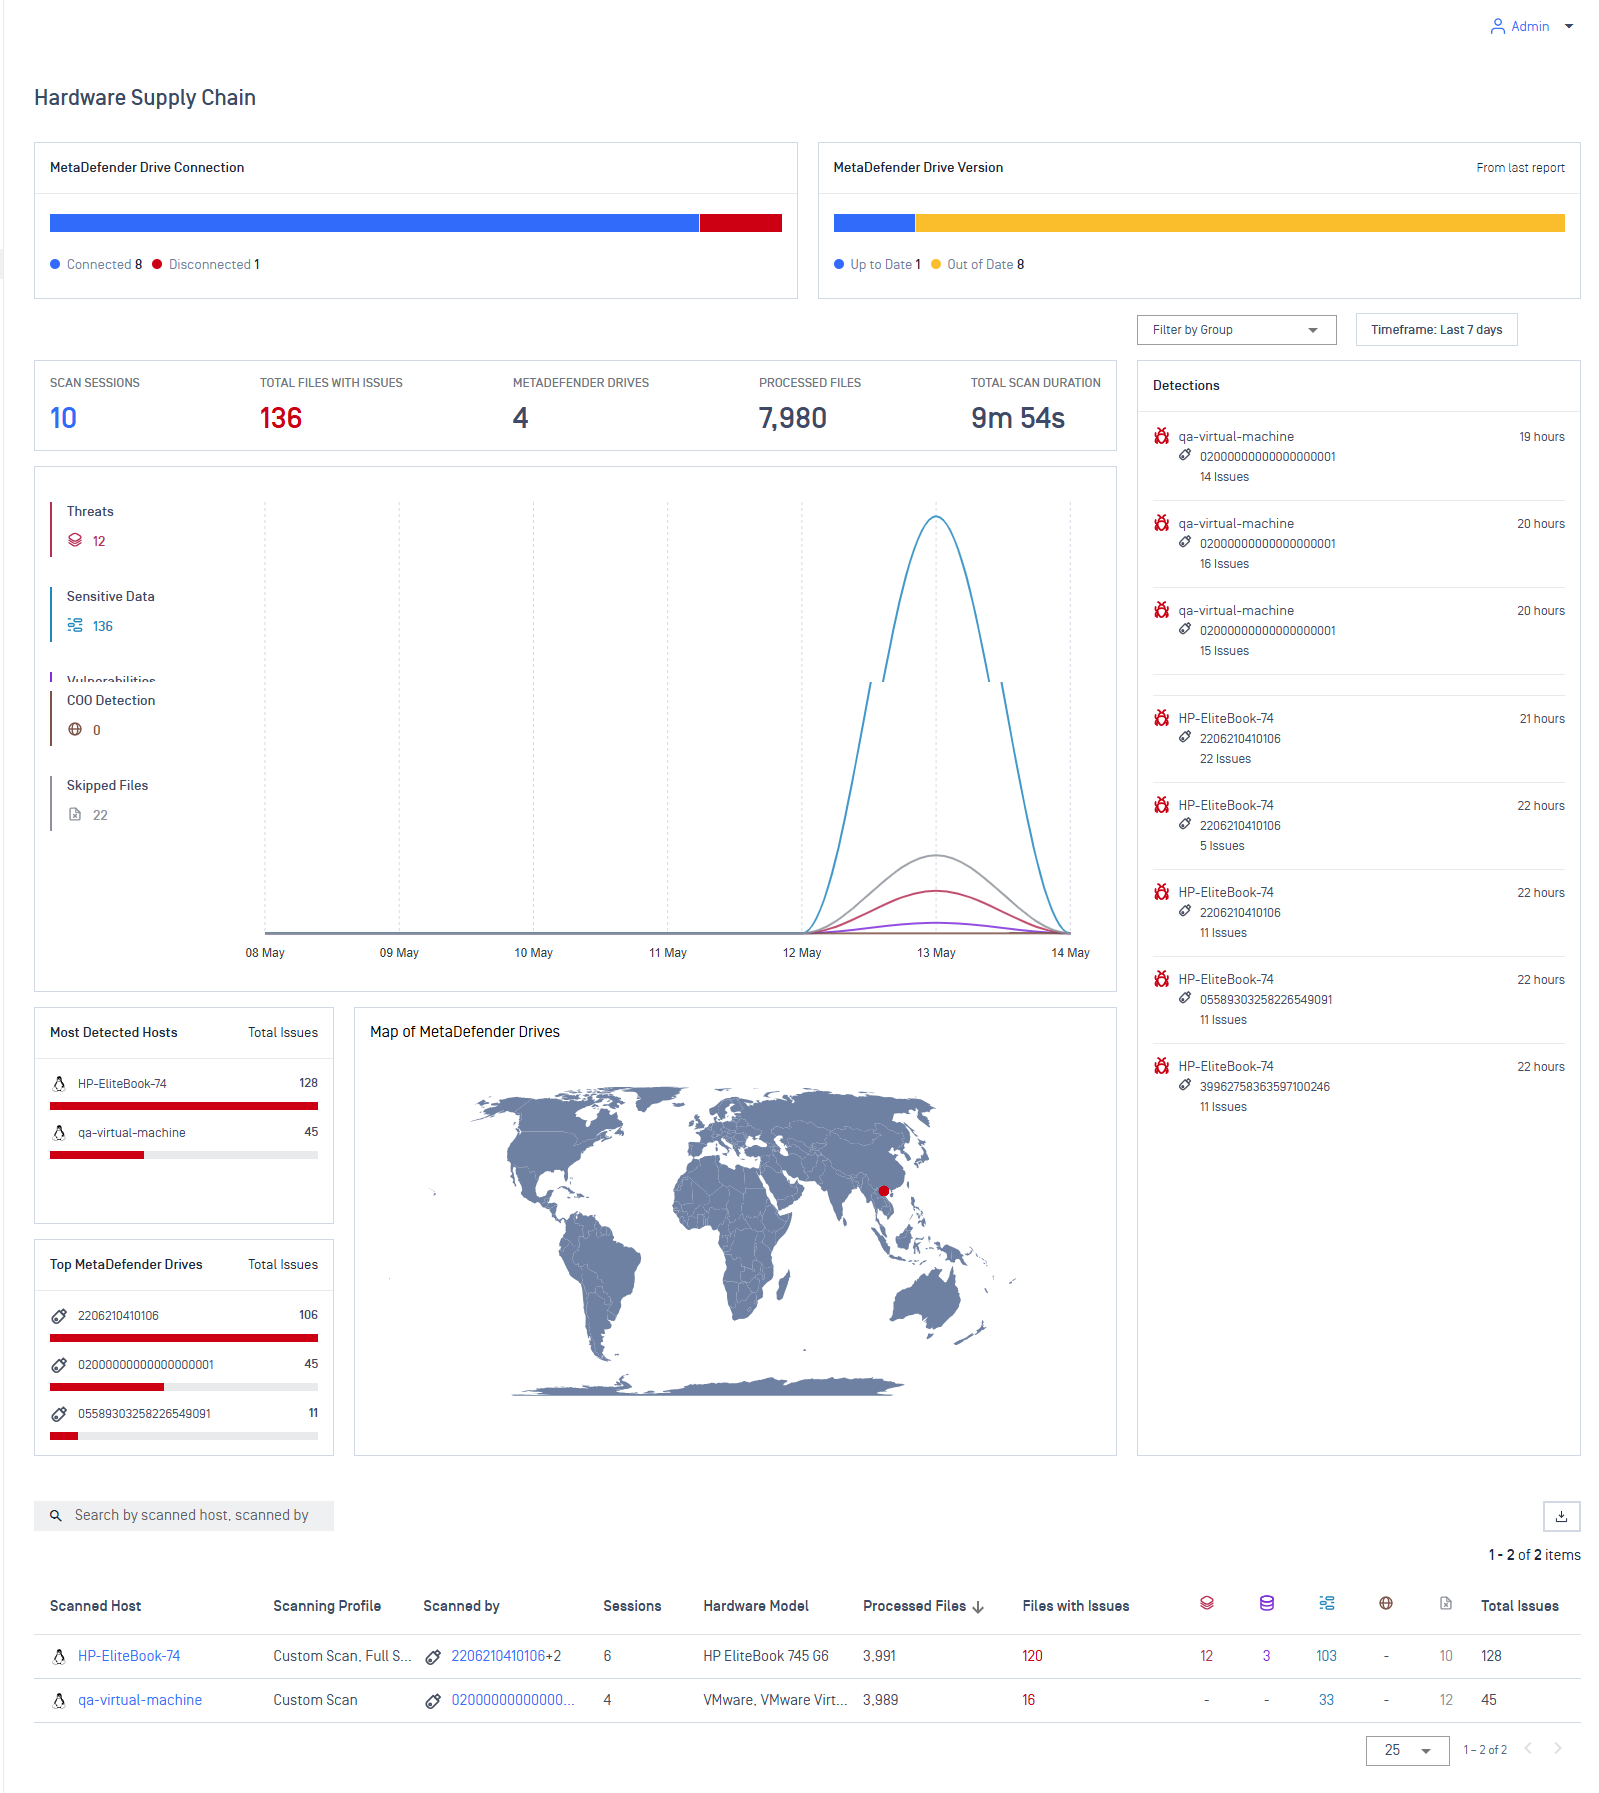1599x1793 pixels.
Task: Click drive icon beside 0558930325822654909​1 detection
Action: tap(1185, 999)
